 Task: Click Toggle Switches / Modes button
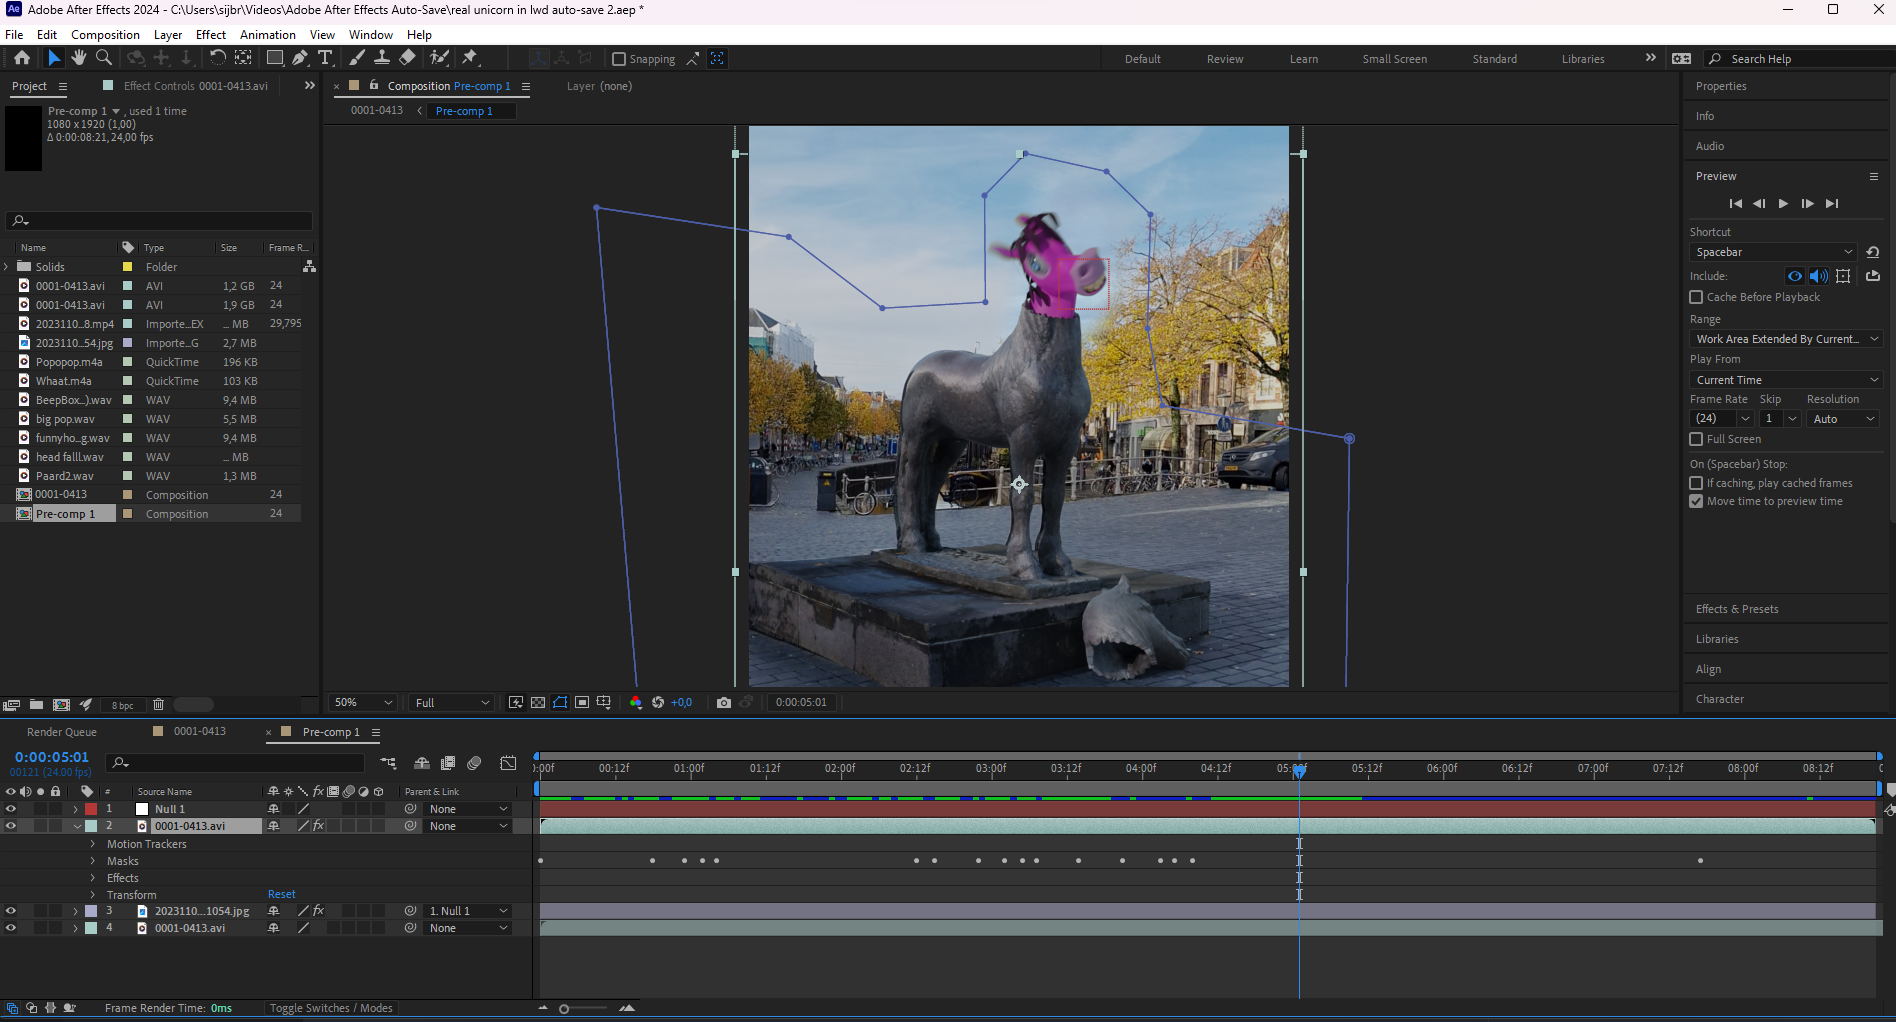click(331, 1008)
